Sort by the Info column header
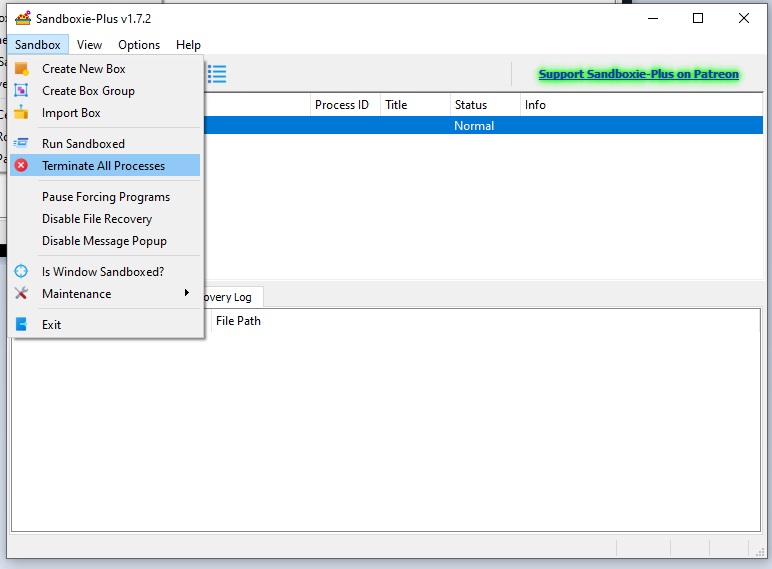The image size is (772, 569). (641, 105)
